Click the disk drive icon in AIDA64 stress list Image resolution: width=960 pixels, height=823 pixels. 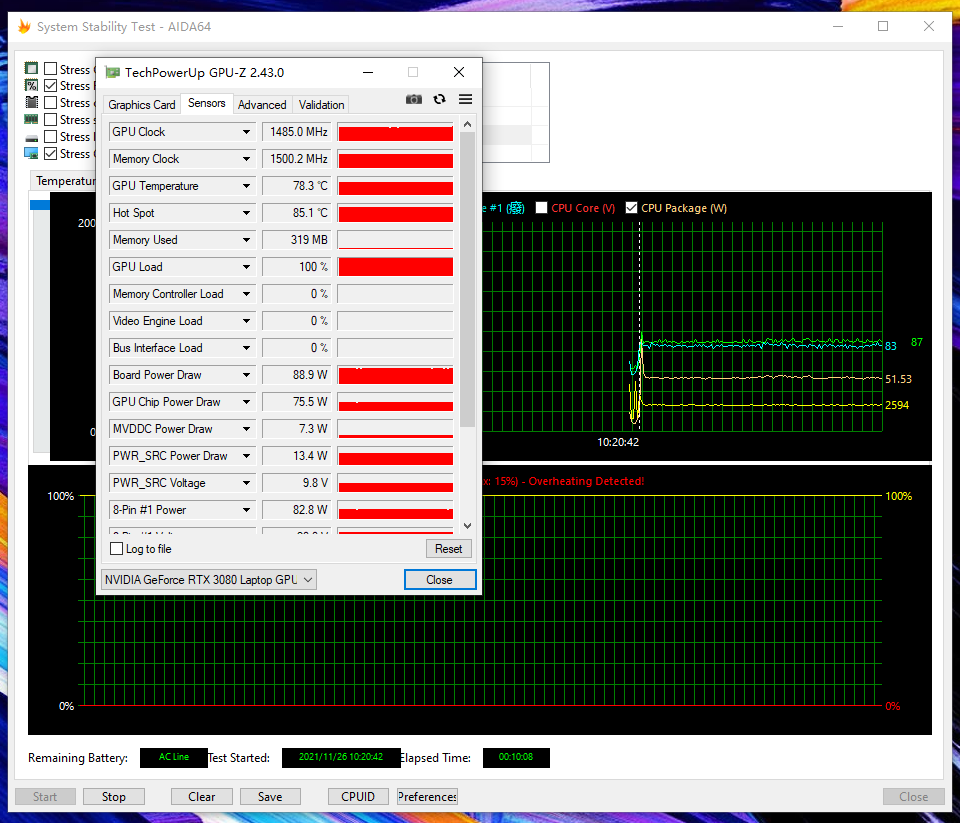tap(31, 137)
